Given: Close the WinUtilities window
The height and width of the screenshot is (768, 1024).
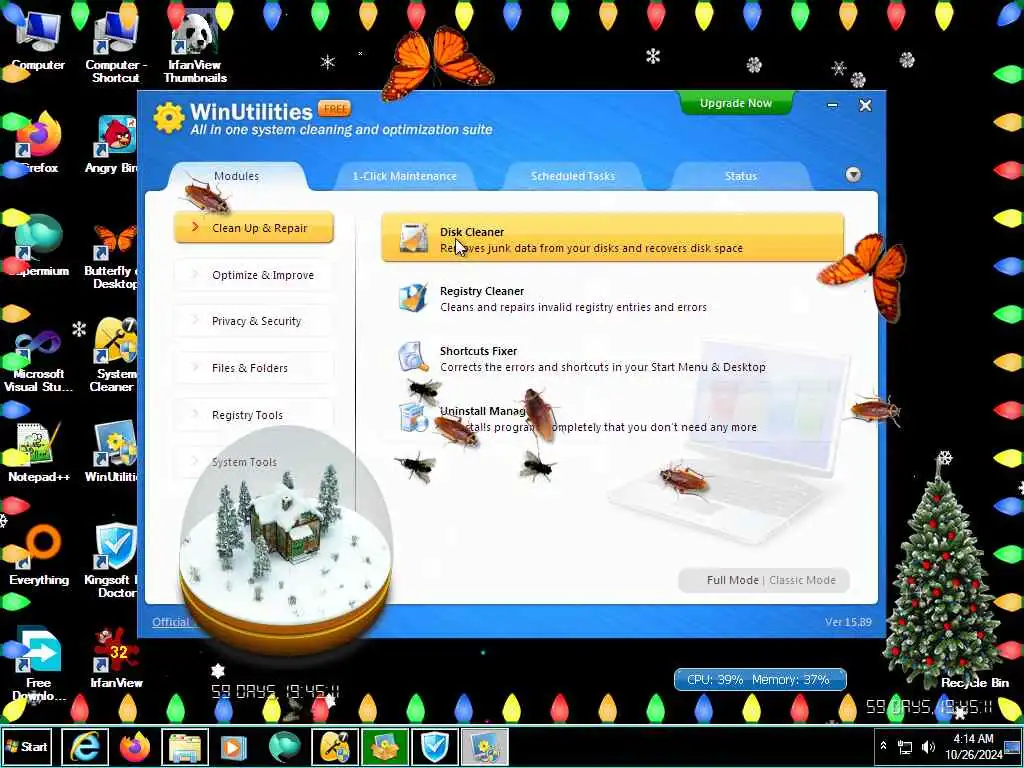Looking at the screenshot, I should pyautogui.click(x=865, y=105).
